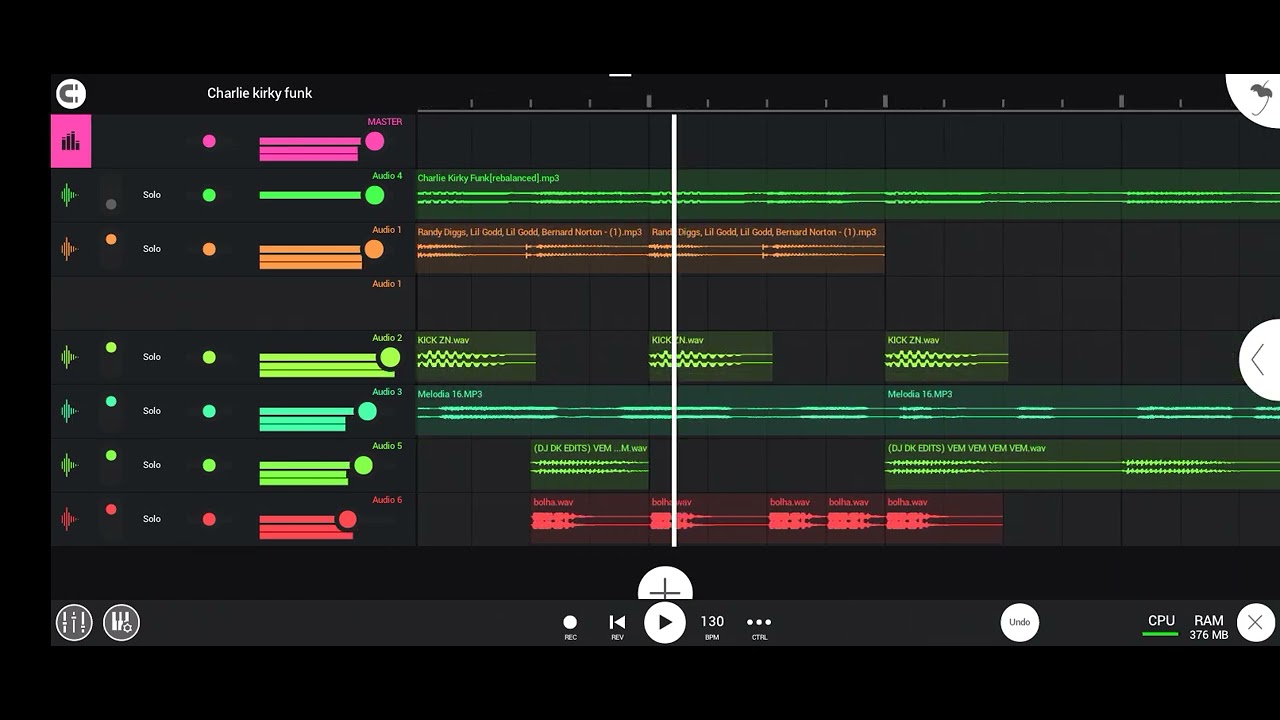This screenshot has height=720, width=1280.
Task: Adjust the Master volume slider knob
Action: (374, 141)
